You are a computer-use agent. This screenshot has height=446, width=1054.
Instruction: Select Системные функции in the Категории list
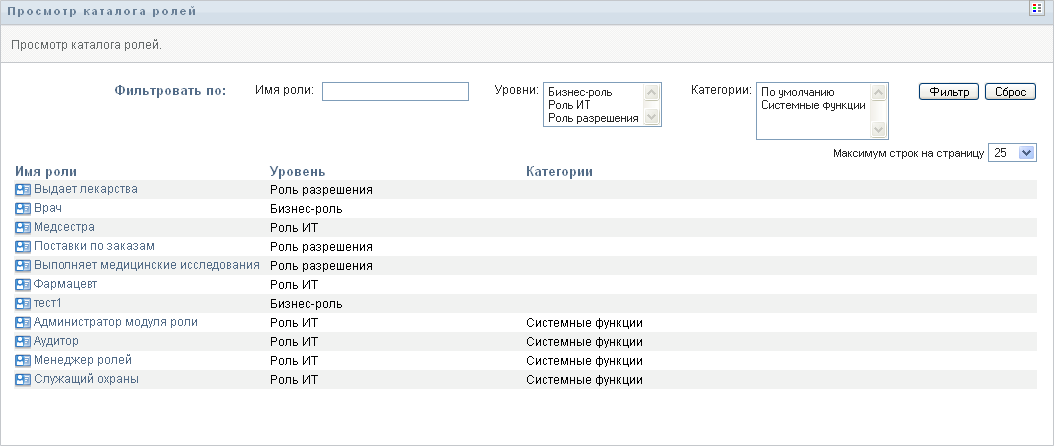tap(813, 105)
